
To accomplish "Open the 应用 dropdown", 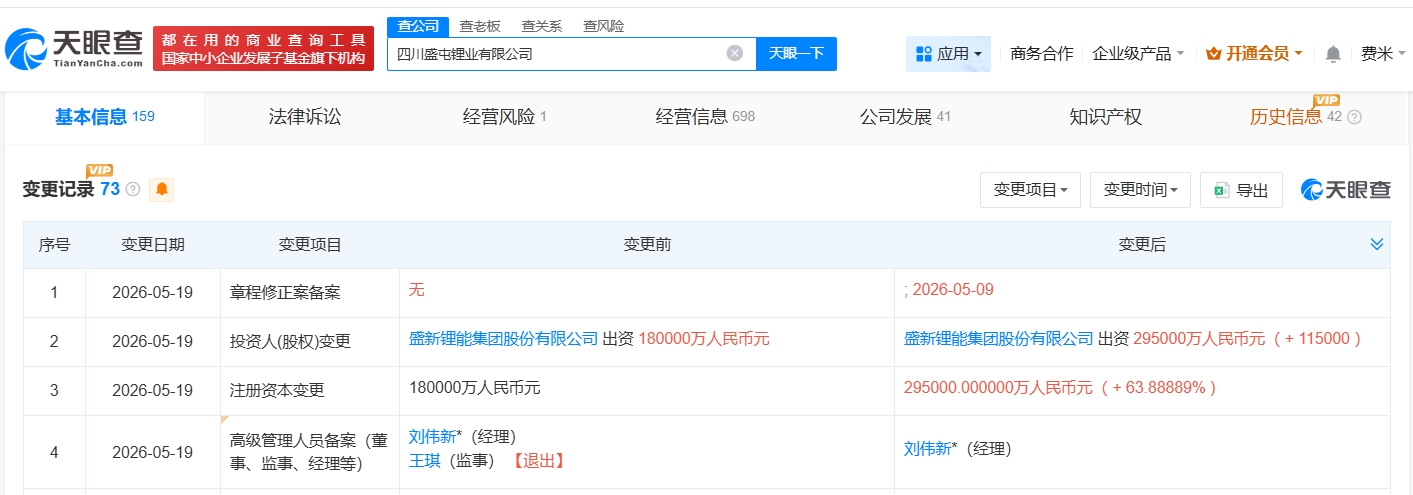I will (948, 54).
